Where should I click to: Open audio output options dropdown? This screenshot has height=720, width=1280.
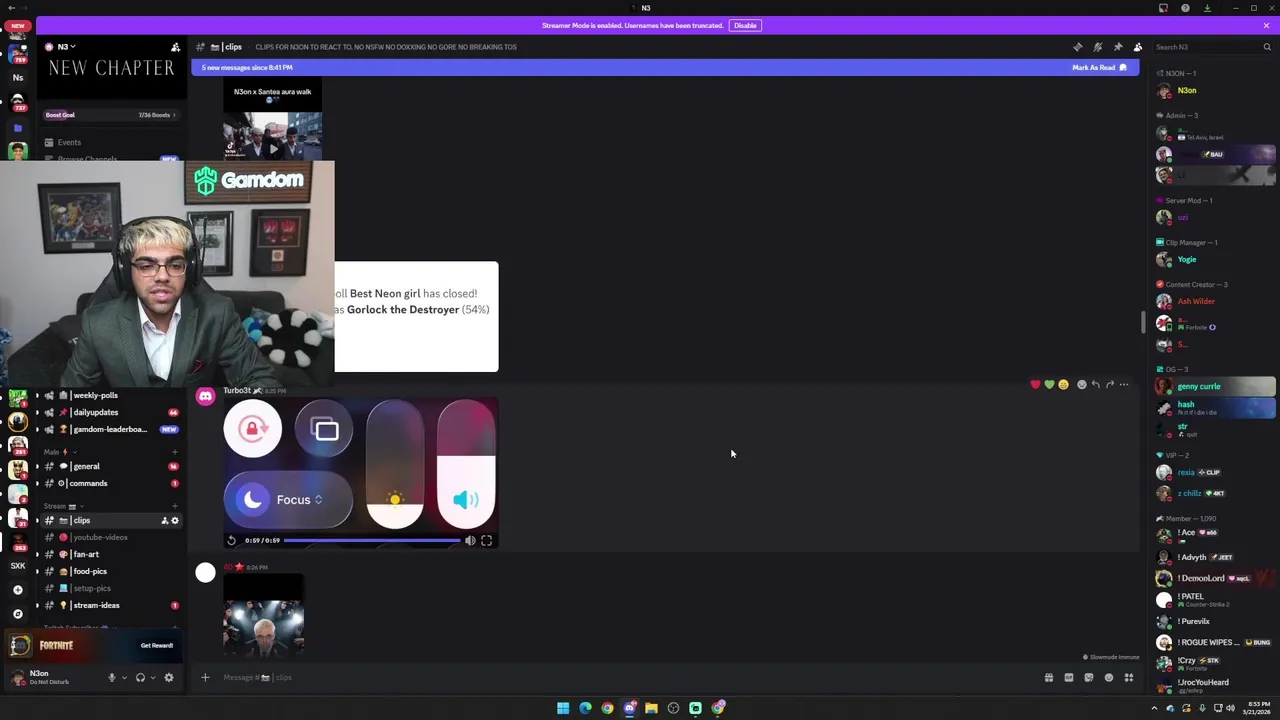tap(153, 677)
